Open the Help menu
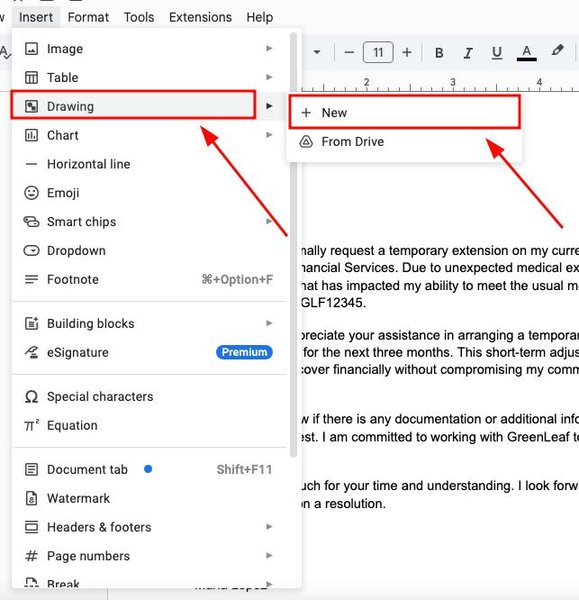 coord(259,17)
